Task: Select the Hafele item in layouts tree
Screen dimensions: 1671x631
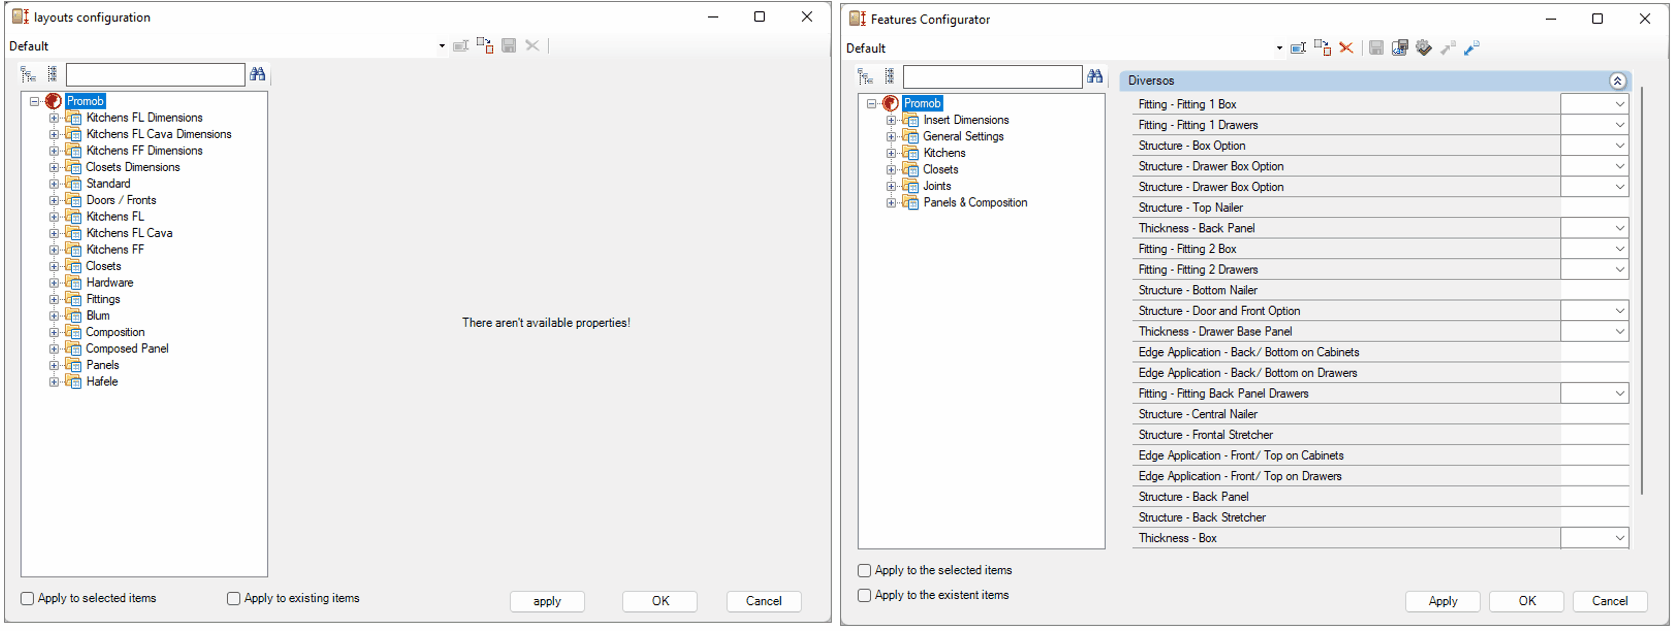Action: [102, 382]
